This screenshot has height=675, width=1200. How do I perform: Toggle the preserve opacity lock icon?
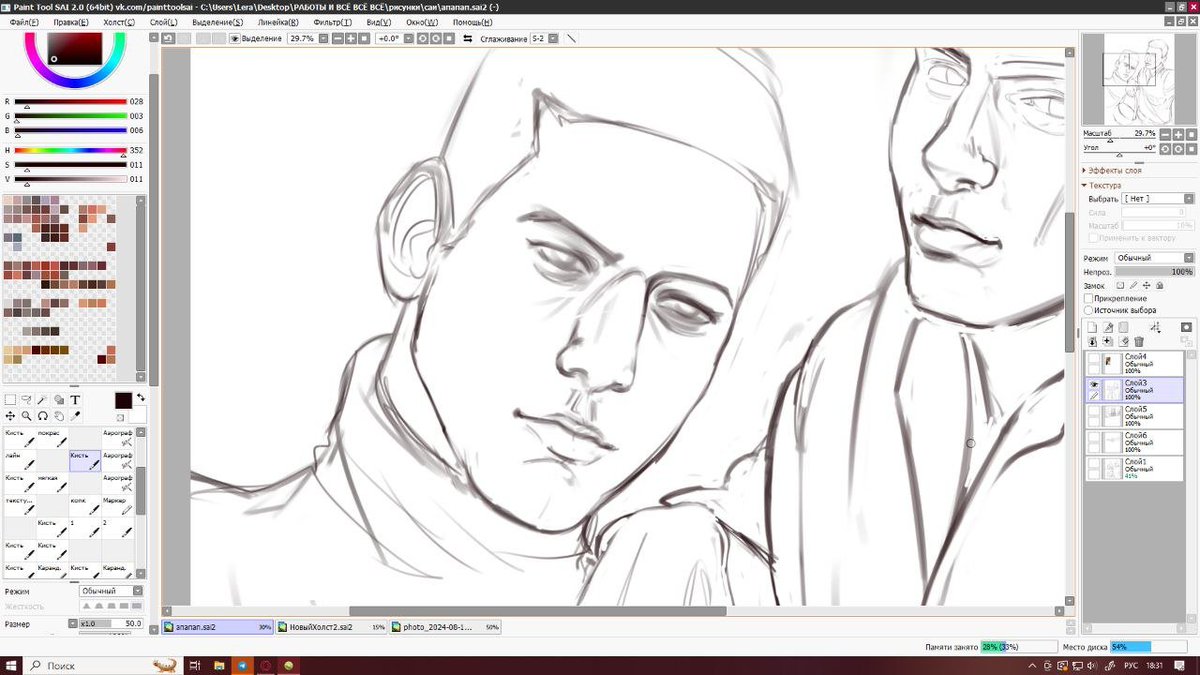[1121, 286]
